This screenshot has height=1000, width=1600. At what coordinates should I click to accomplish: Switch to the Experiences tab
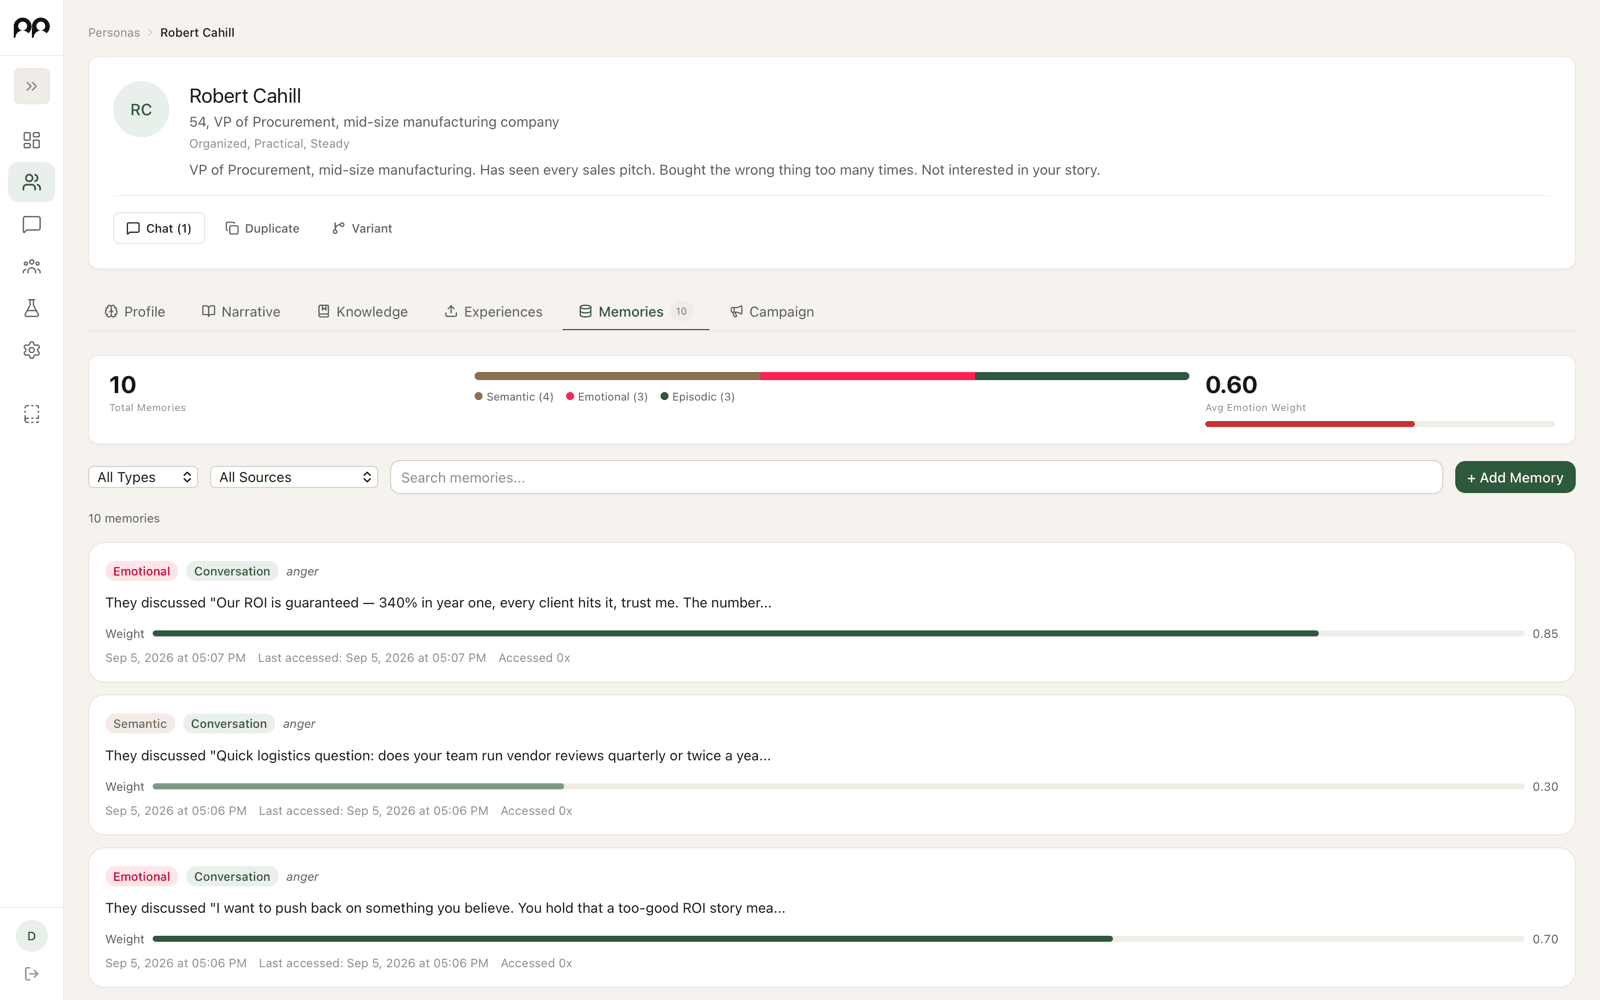(x=493, y=312)
